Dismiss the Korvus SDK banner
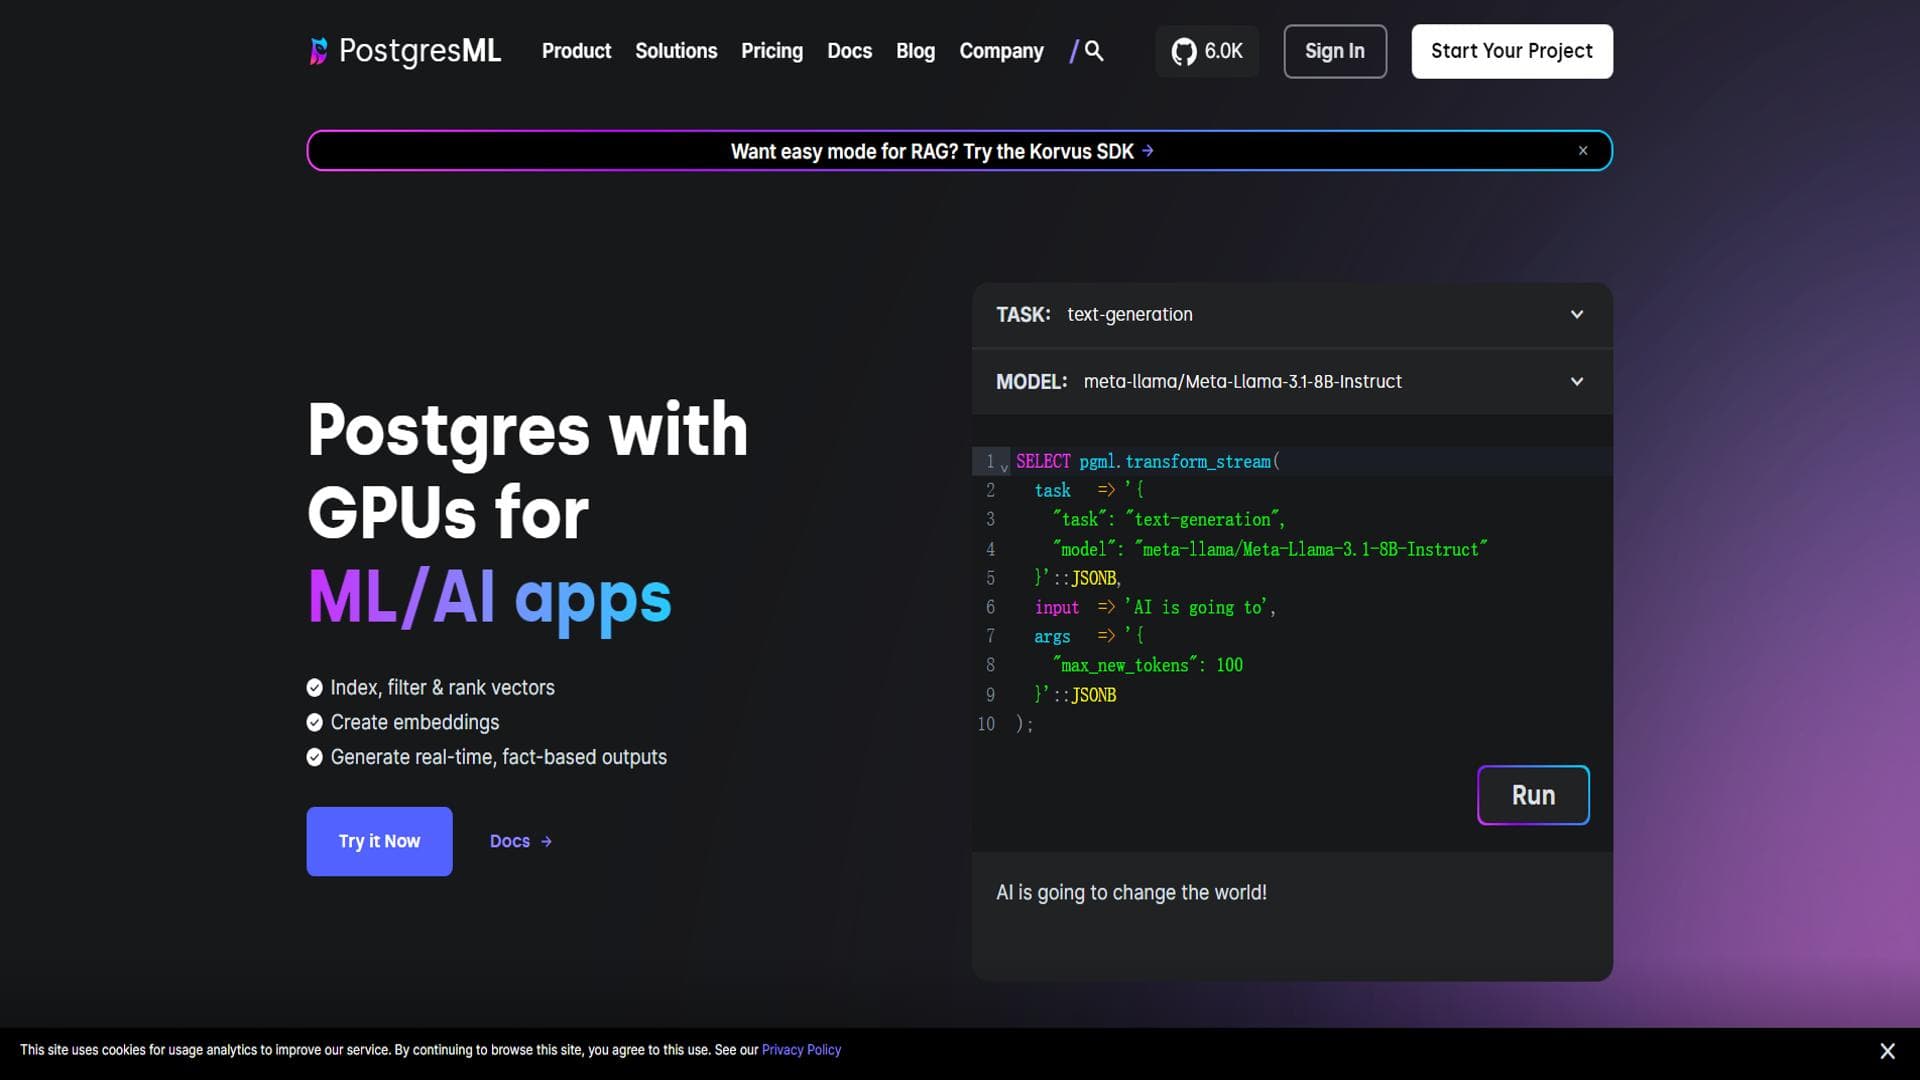1920x1080 pixels. click(1583, 151)
